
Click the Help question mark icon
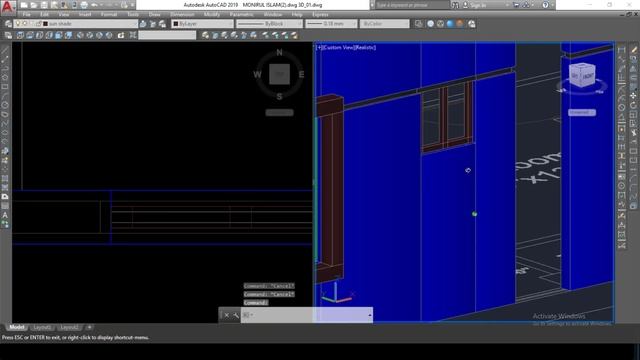click(x=546, y=5)
